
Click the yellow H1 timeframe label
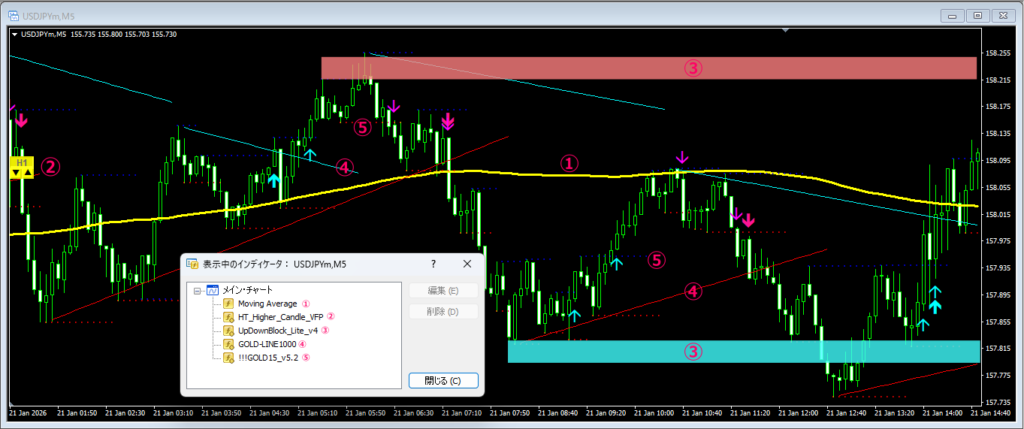pyautogui.click(x=22, y=161)
